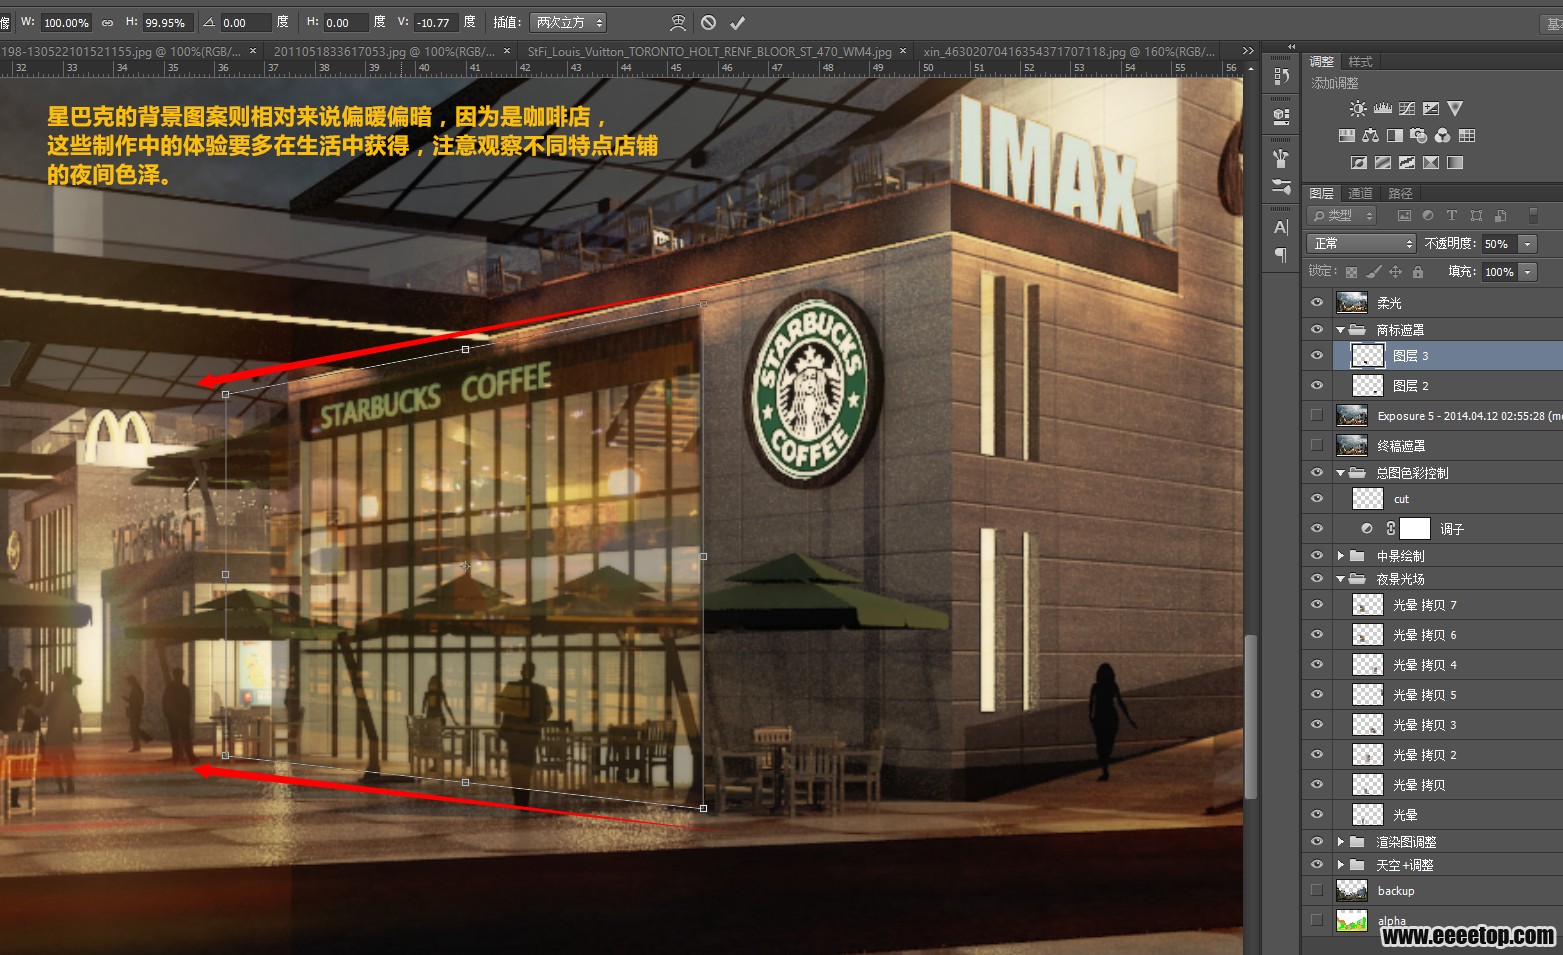Add a Black & White adjustment
1563x955 pixels.
click(1394, 135)
